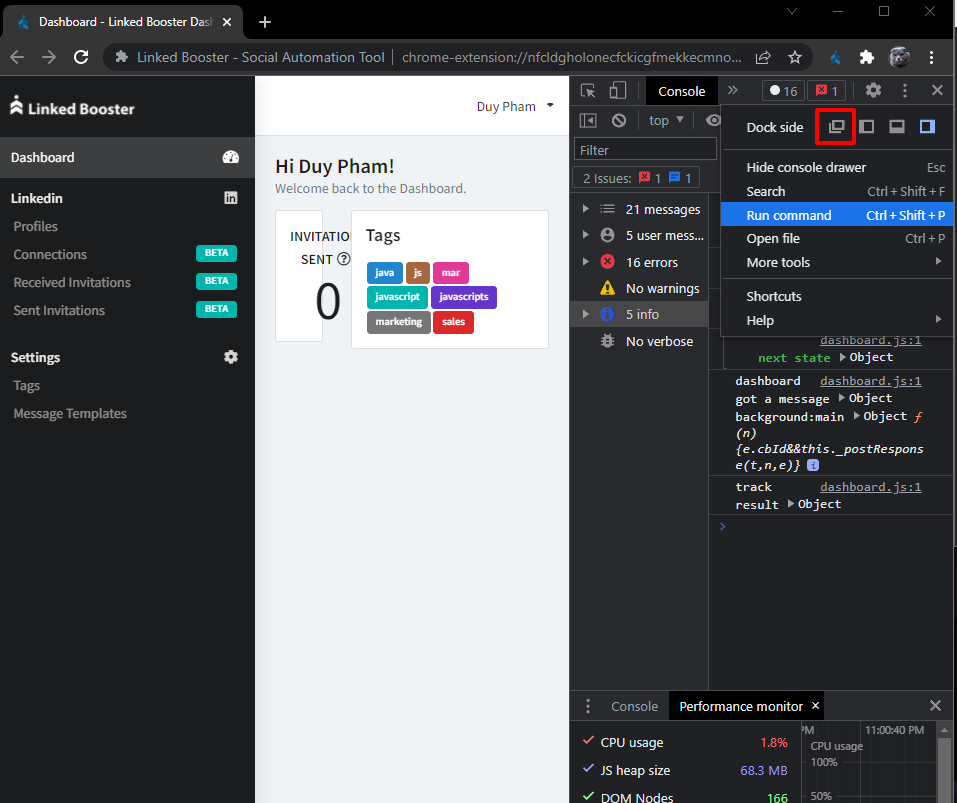
Task: Open Tags under Settings in the sidebar
Action: 26,386
